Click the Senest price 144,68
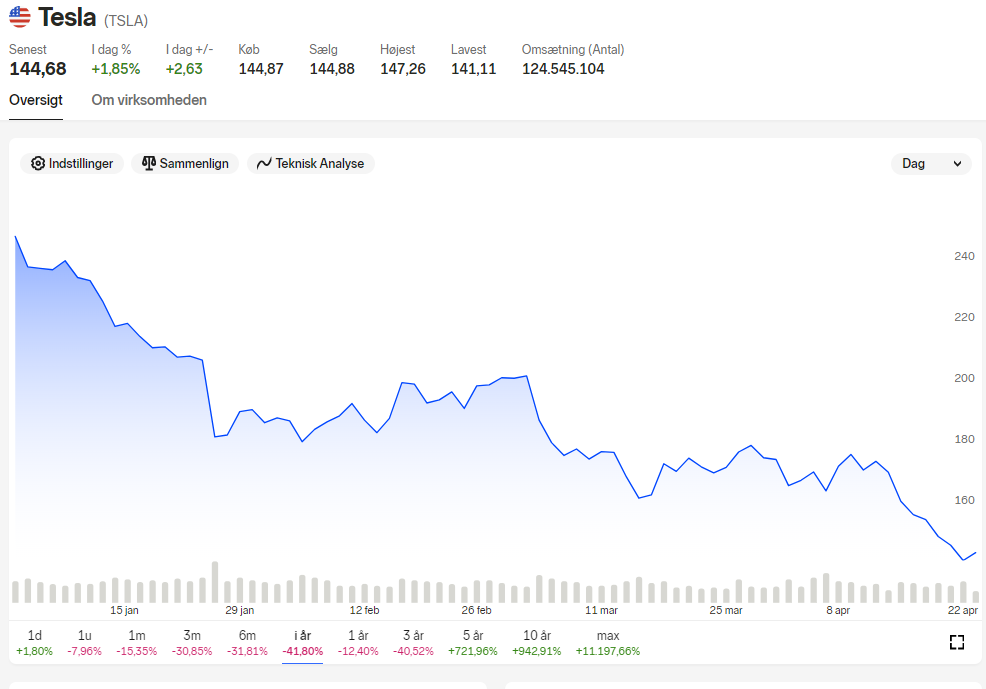The image size is (986, 689). click(38, 69)
